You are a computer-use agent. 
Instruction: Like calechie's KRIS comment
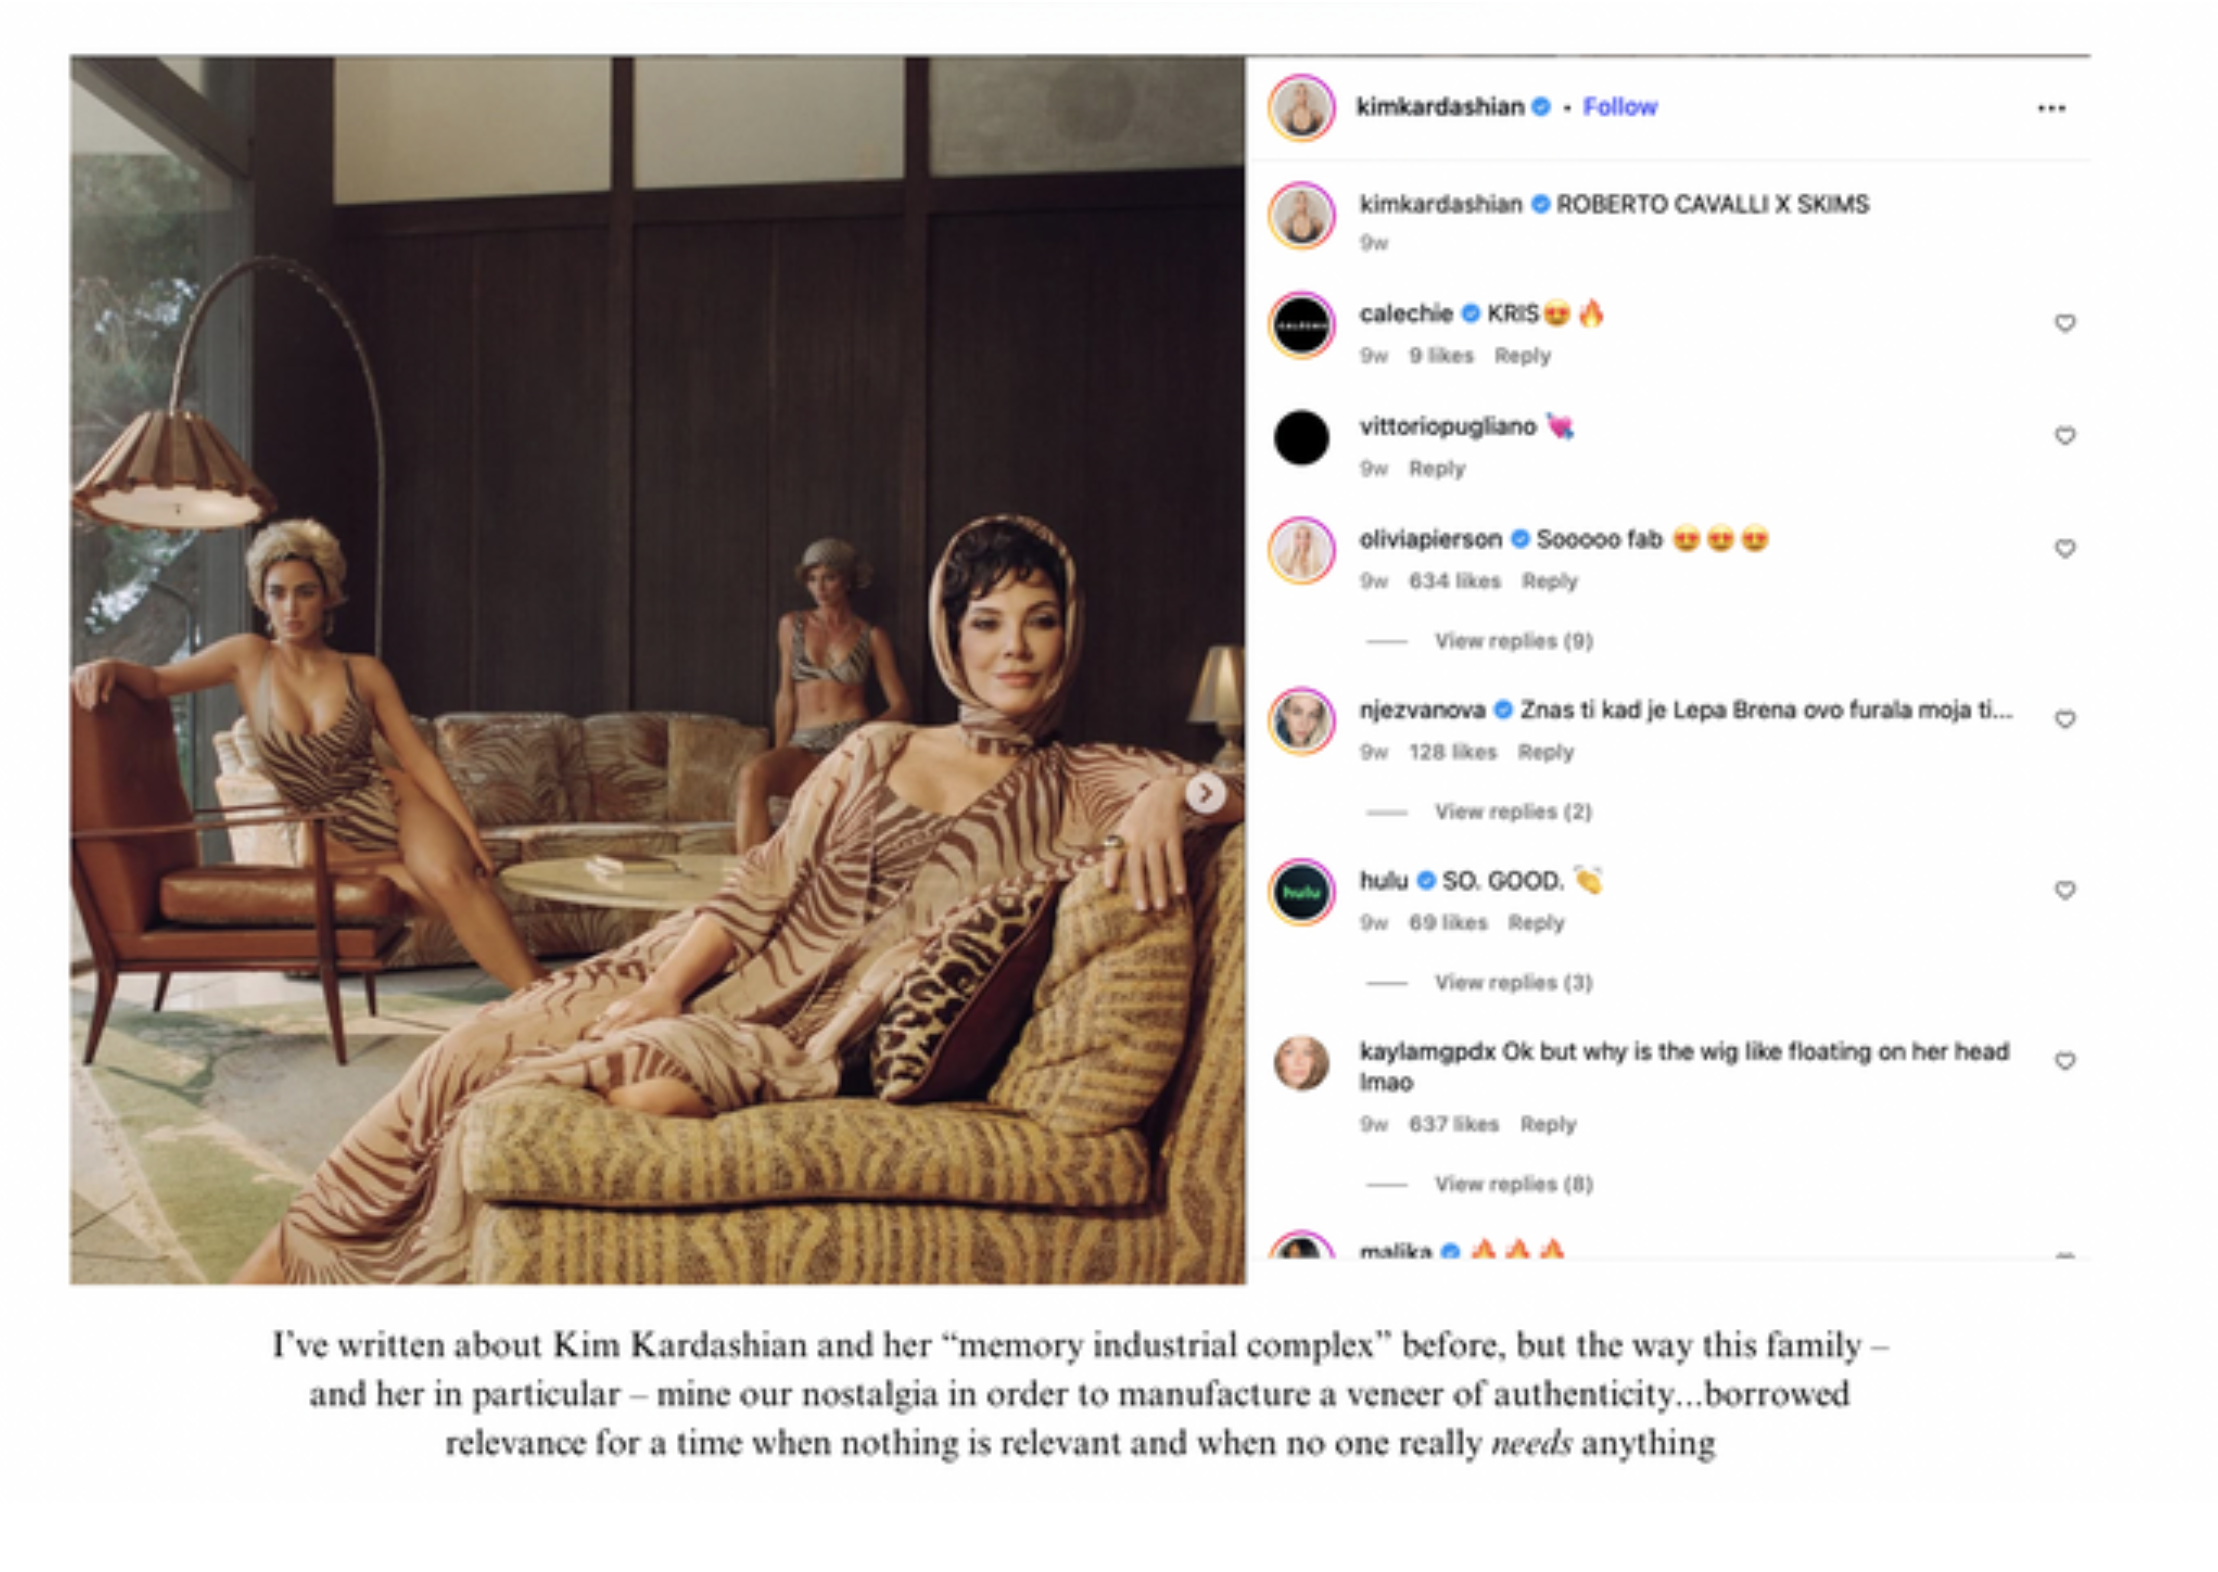coord(2064,323)
